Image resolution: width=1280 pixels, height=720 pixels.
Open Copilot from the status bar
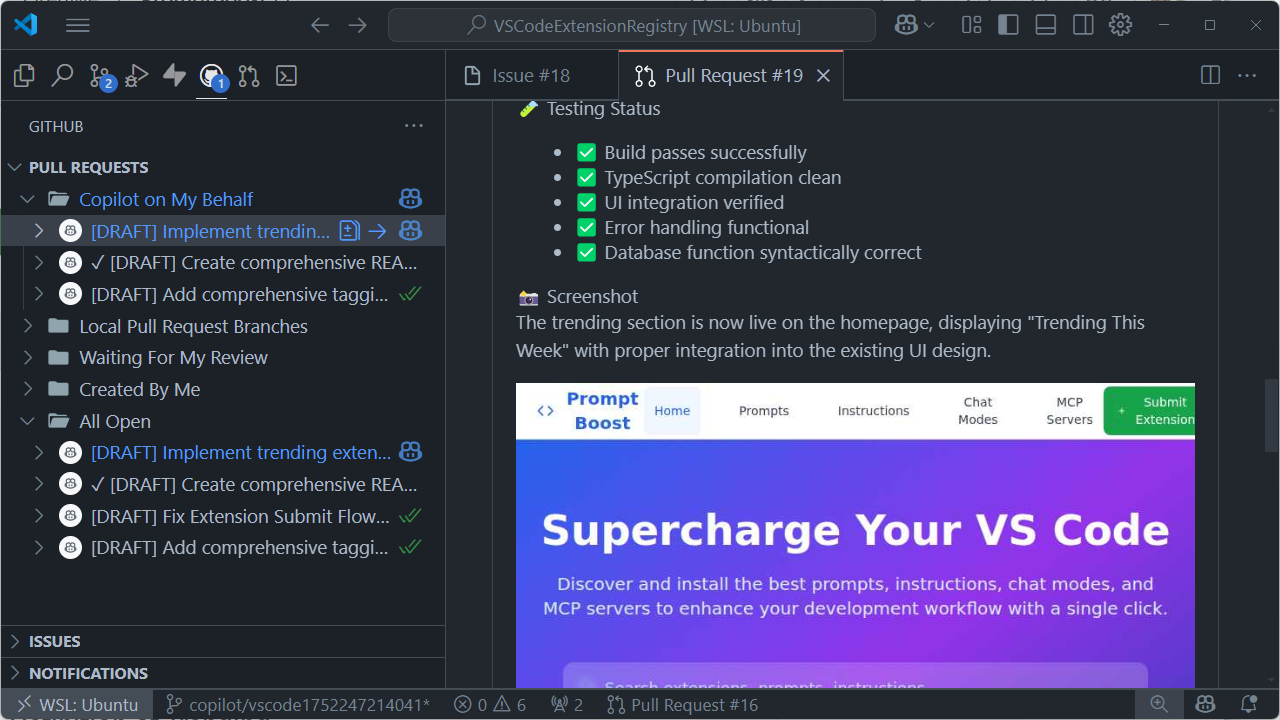pos(1205,704)
